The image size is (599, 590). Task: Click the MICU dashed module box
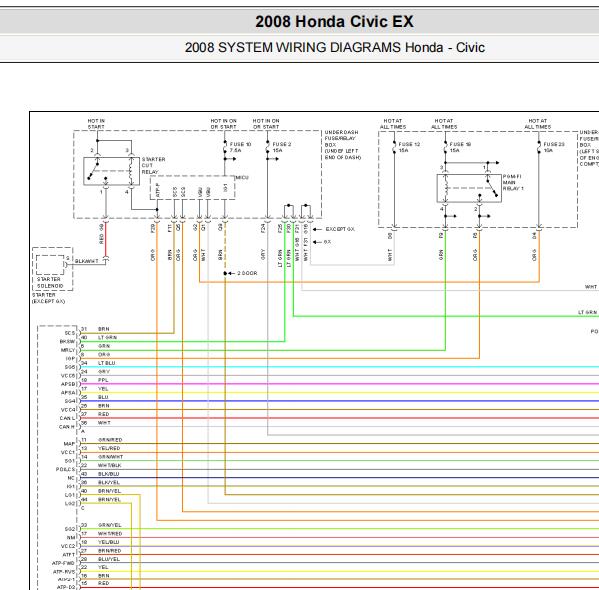(193, 187)
